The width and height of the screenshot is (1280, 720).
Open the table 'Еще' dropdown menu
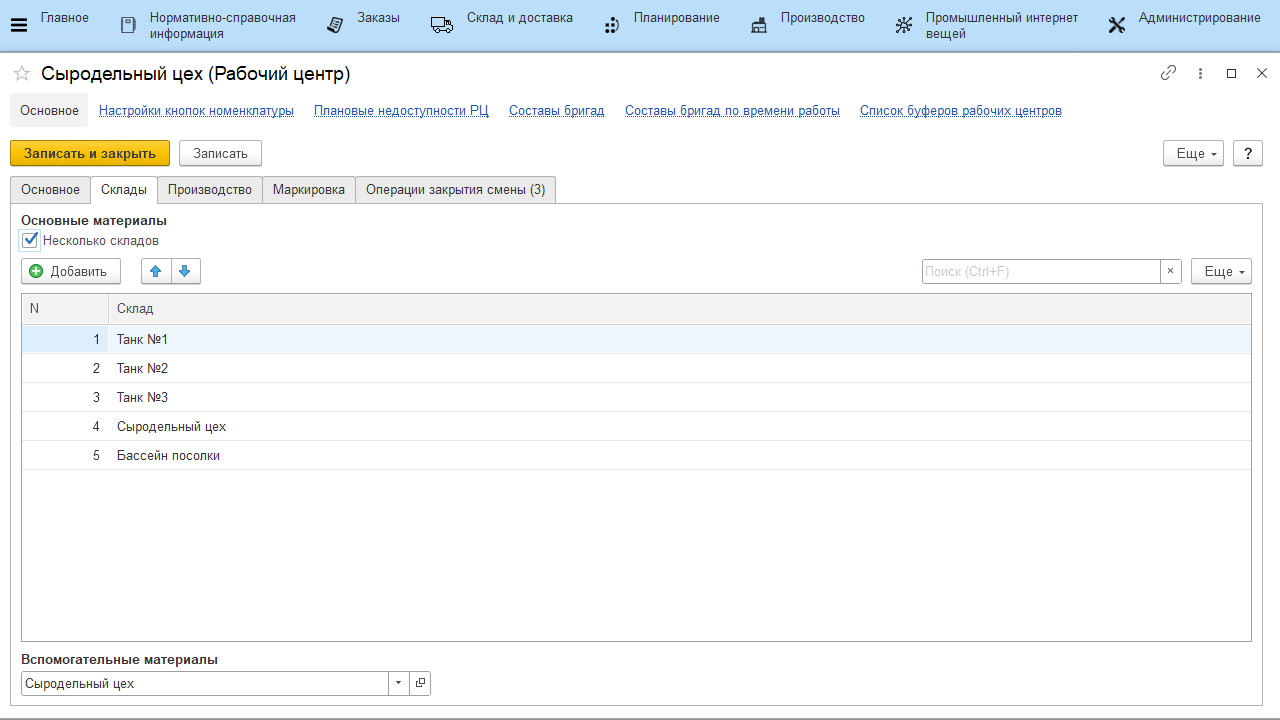[1220, 271]
